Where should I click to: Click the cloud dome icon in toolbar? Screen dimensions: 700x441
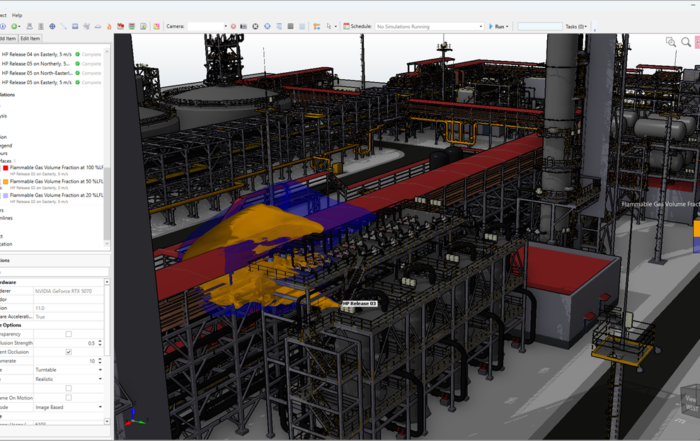coord(98,26)
